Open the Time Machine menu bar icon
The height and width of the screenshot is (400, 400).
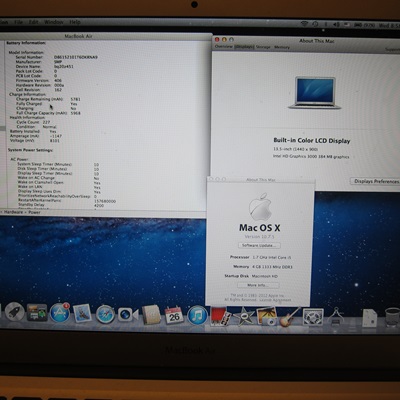click(315, 24)
